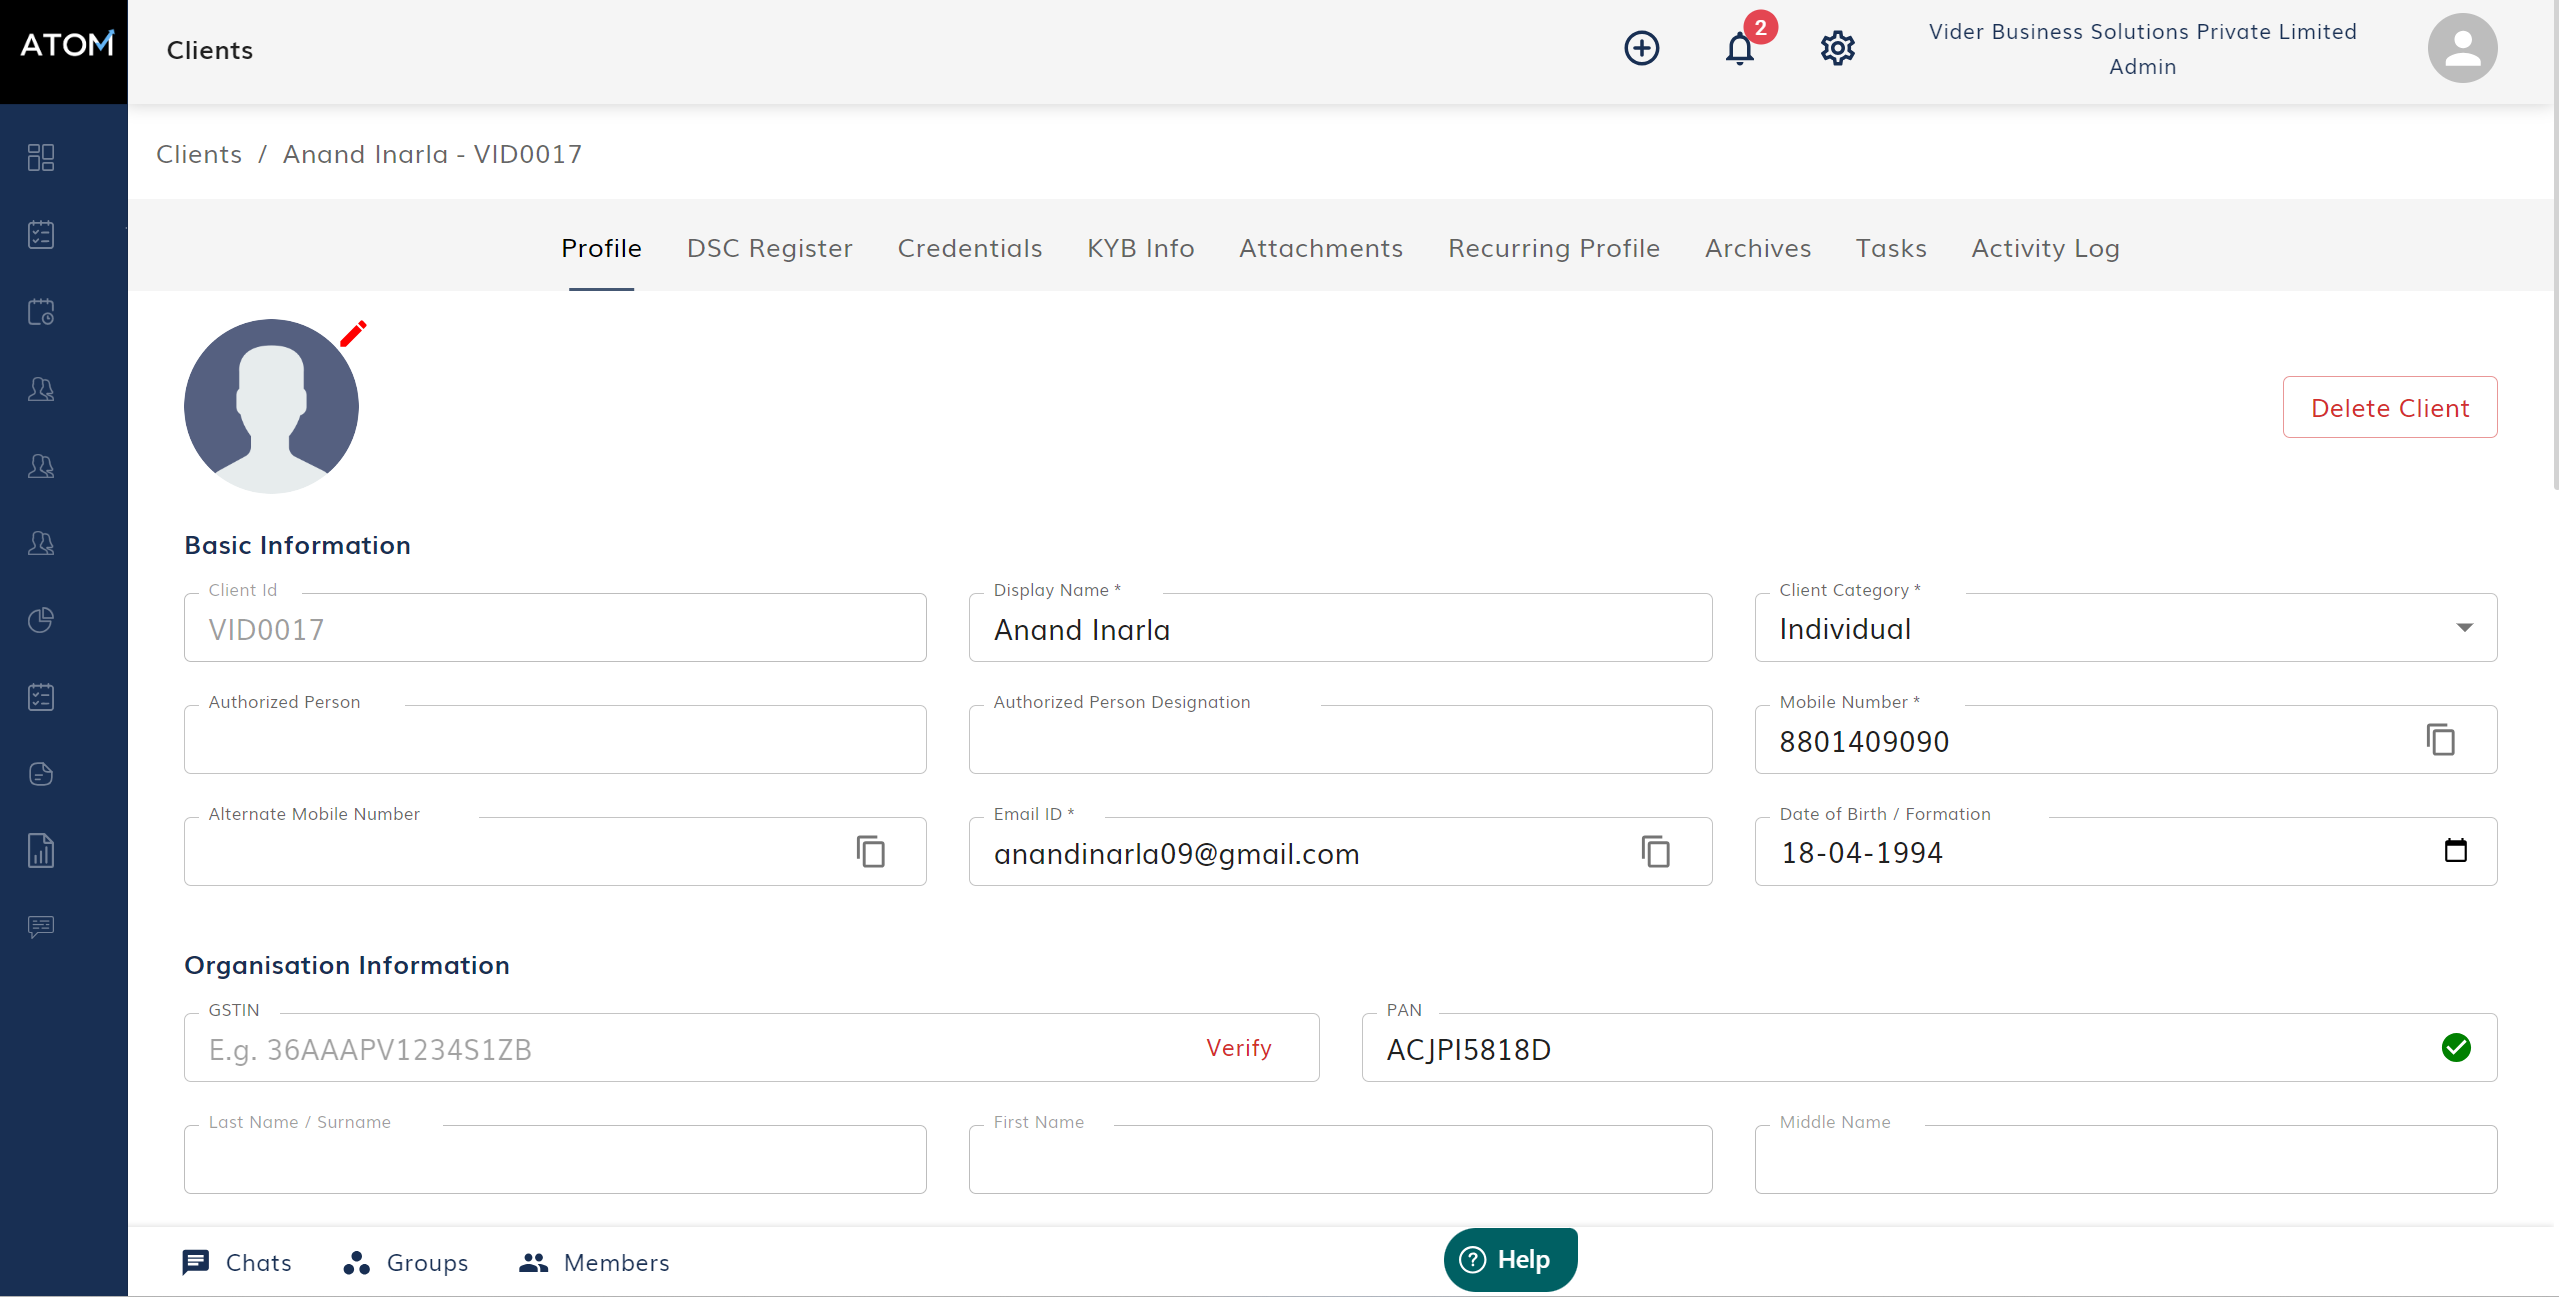2559x1297 pixels.
Task: Click the add new plus icon
Action: (1641, 48)
